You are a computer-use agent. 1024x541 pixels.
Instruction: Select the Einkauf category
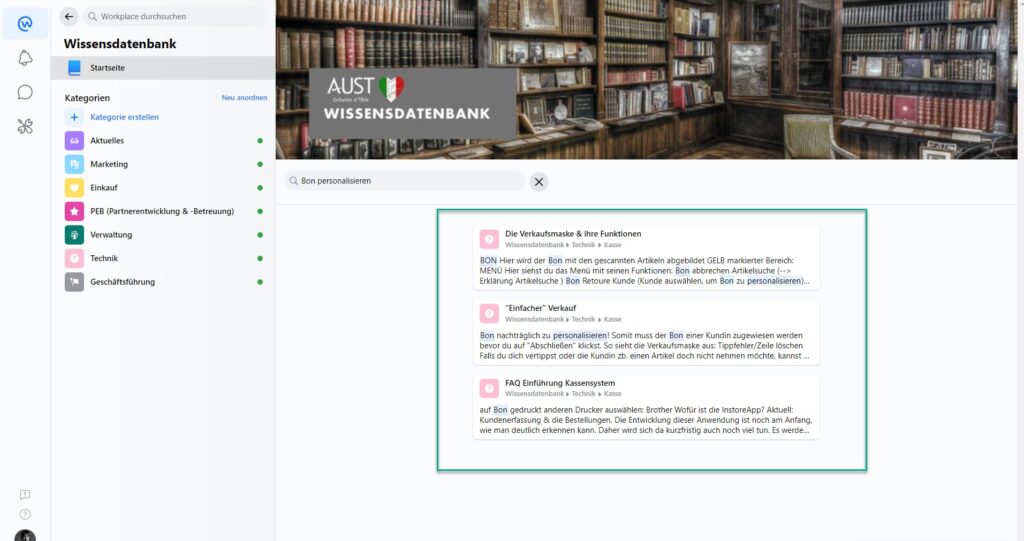(x=104, y=188)
